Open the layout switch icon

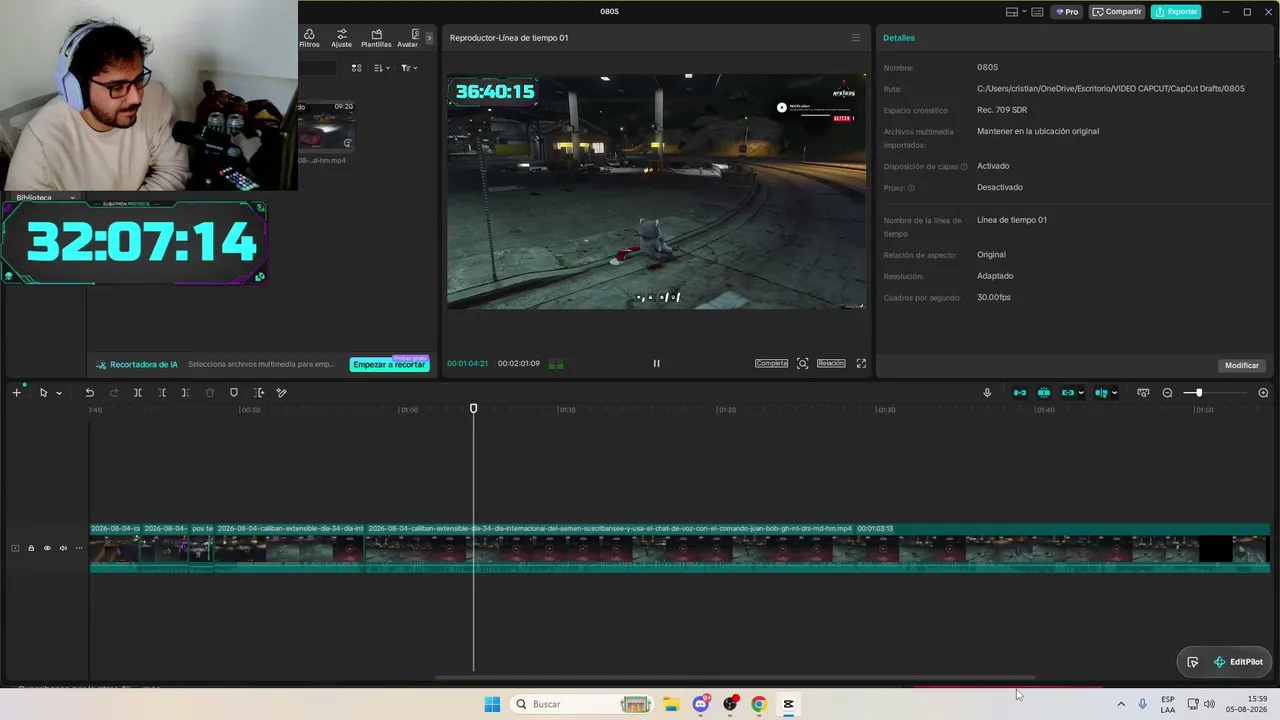[x=1012, y=12]
